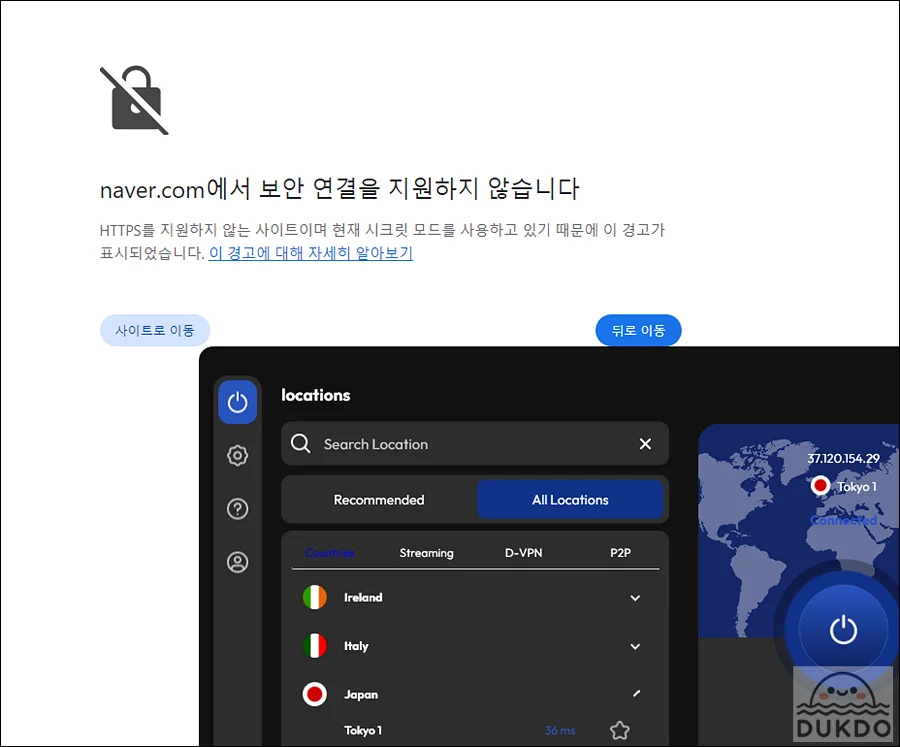
Task: Select the Streaming category tab
Action: [x=426, y=553]
